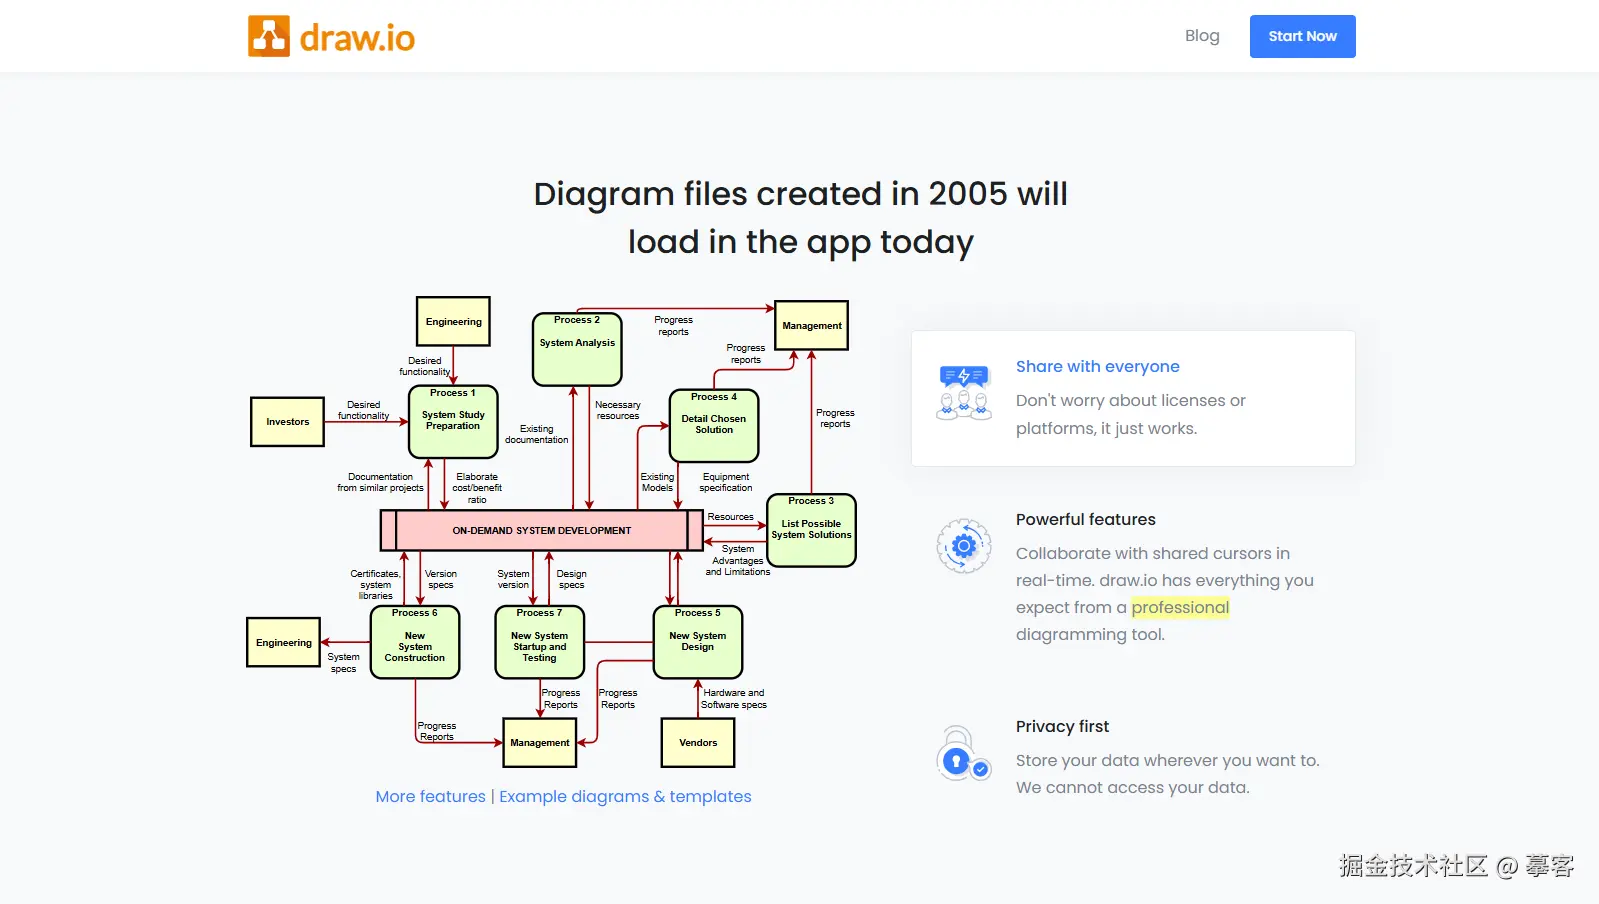Click Process 6 New System Construction node
1599x904 pixels.
click(x=415, y=642)
